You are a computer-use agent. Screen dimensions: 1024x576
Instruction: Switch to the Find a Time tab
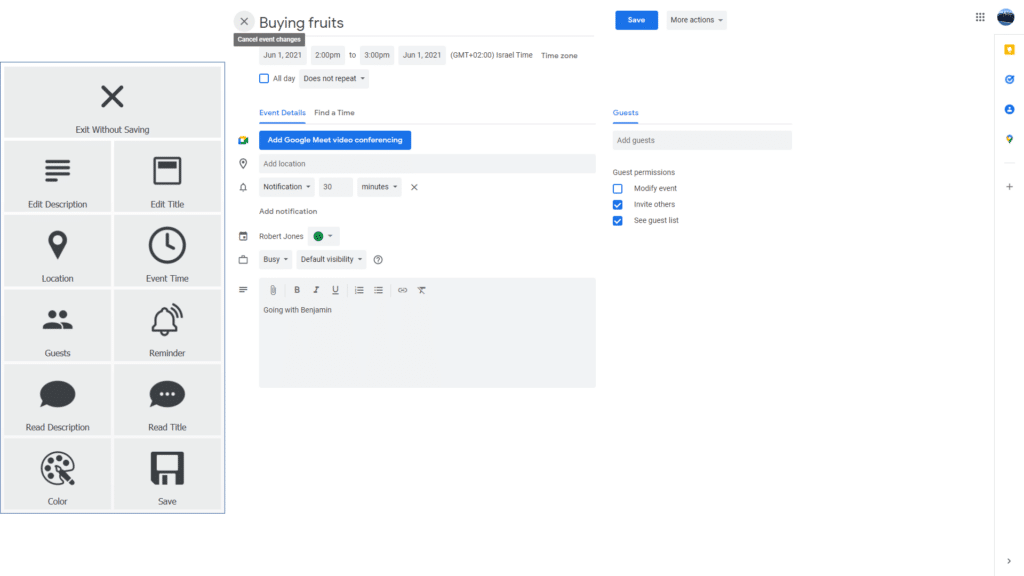tap(334, 113)
